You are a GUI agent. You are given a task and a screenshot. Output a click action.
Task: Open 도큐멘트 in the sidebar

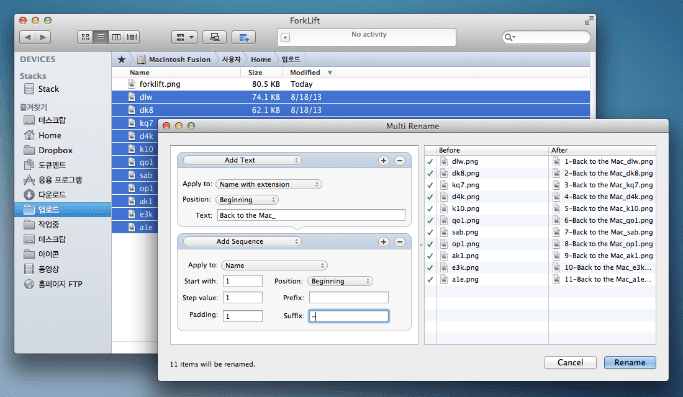(44, 165)
